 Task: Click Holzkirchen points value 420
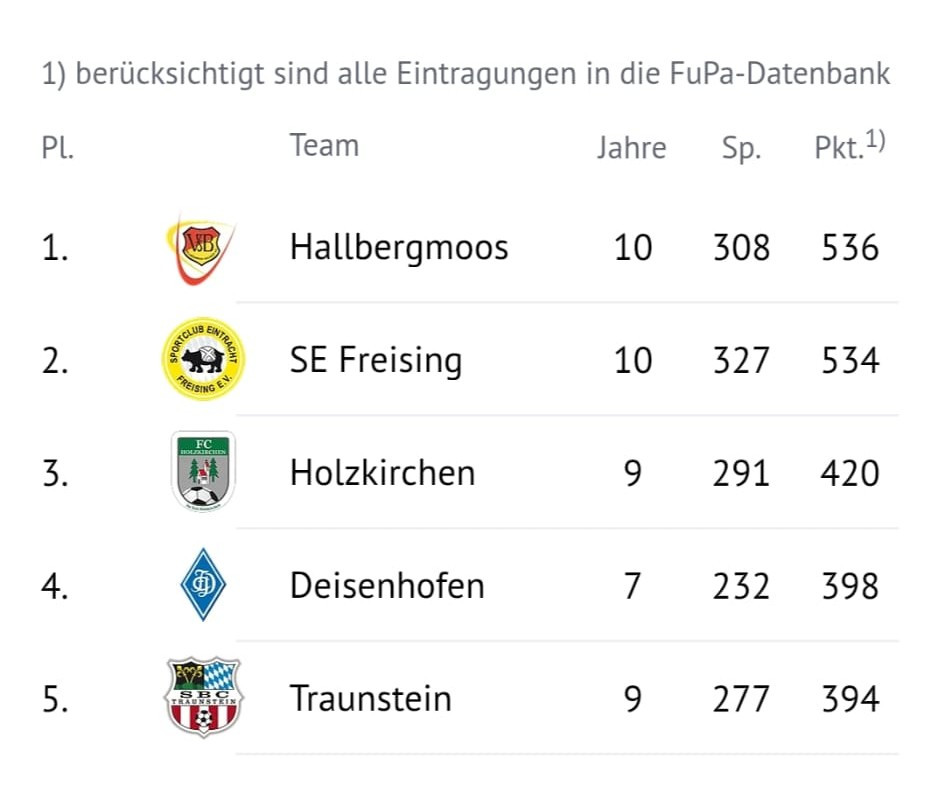pos(850,472)
